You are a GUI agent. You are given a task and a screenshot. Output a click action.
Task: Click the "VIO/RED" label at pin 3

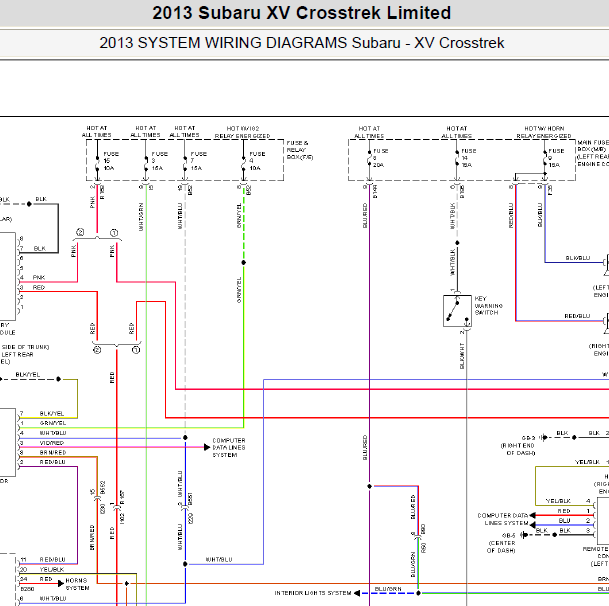click(52, 443)
